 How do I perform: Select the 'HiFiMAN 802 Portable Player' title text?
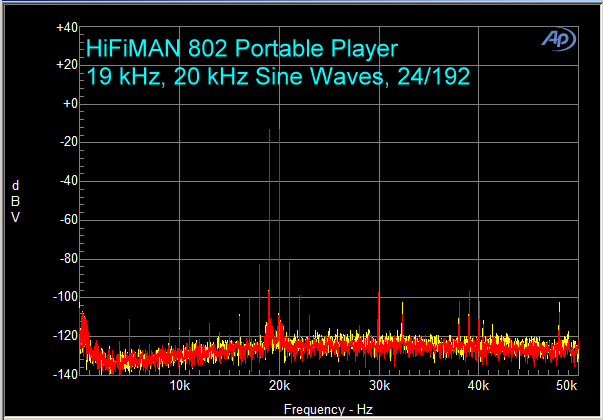[243, 48]
